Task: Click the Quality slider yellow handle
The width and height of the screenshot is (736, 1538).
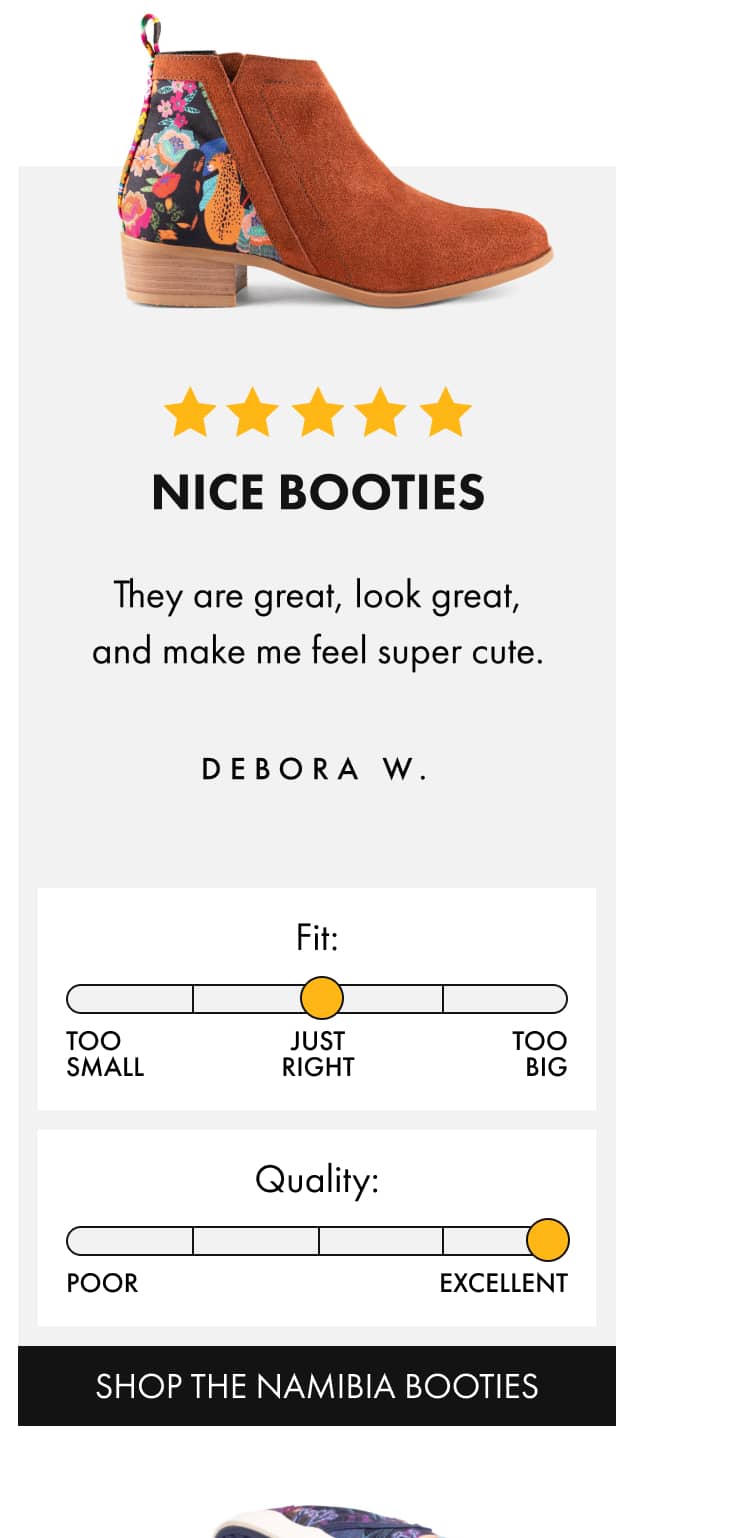Action: point(548,1240)
